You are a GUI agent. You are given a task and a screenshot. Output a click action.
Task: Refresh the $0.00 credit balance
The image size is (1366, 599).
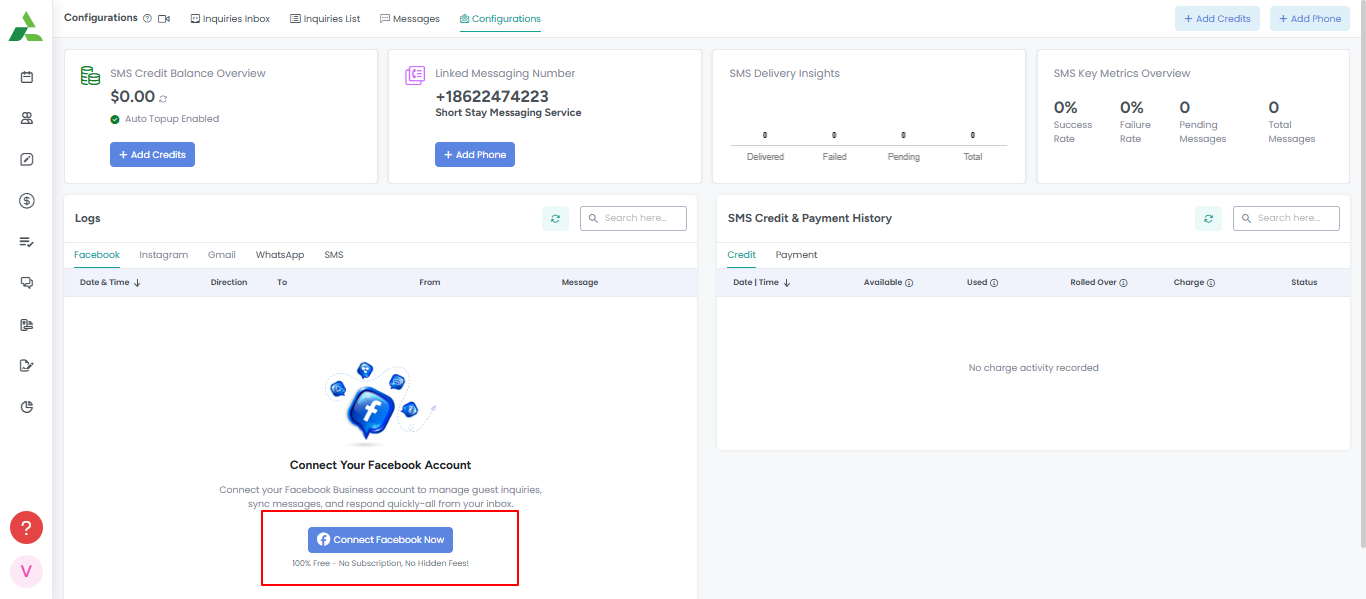tap(164, 98)
